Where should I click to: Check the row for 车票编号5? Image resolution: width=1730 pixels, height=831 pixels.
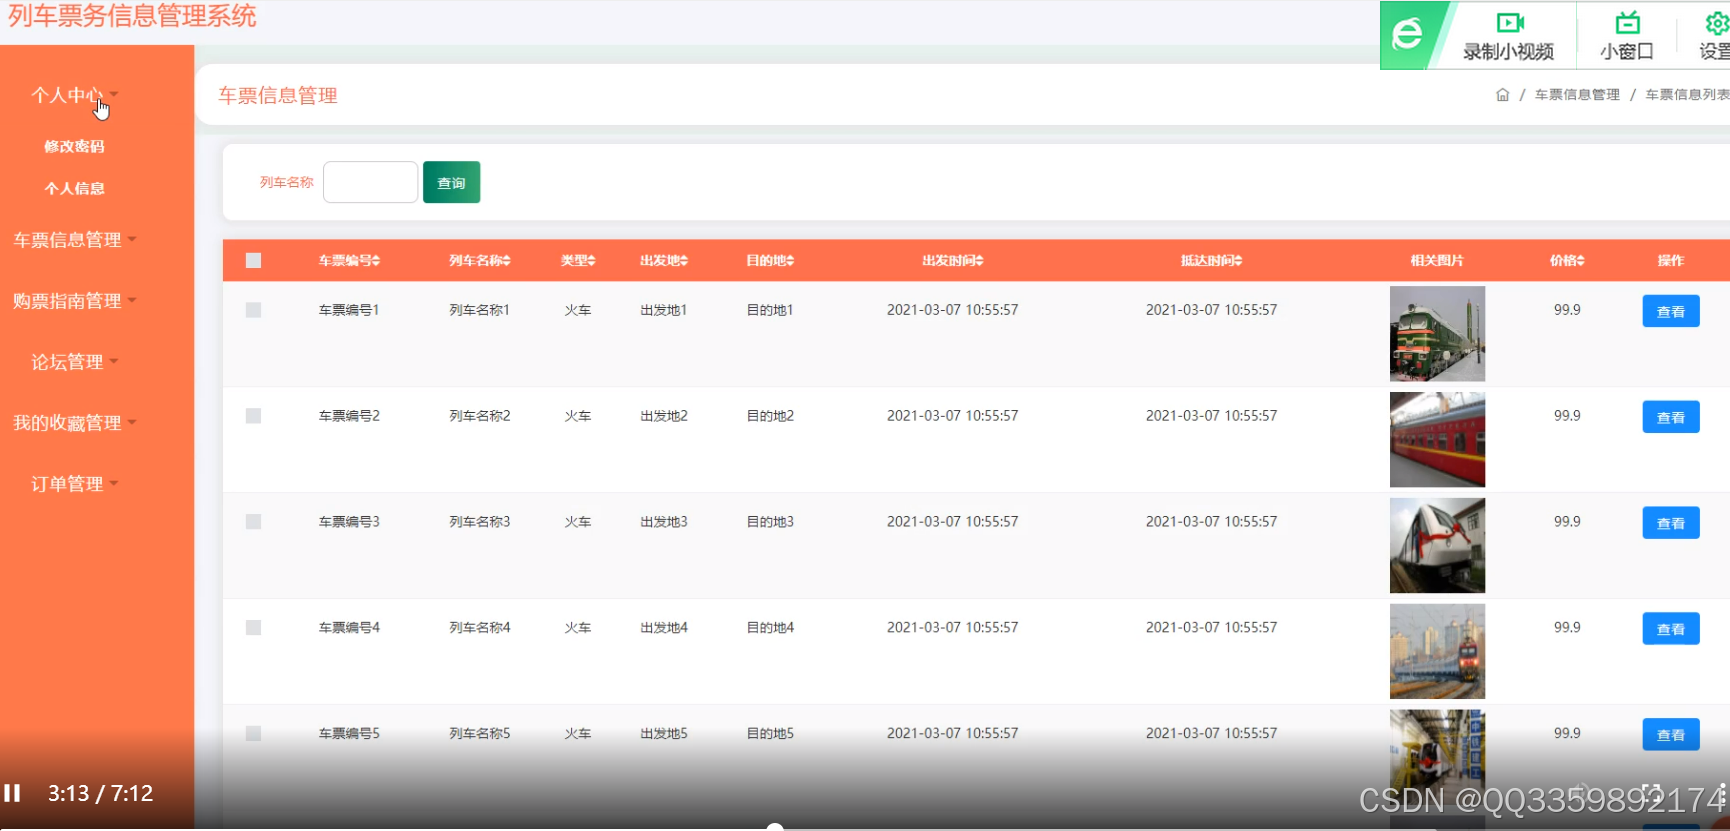253,734
